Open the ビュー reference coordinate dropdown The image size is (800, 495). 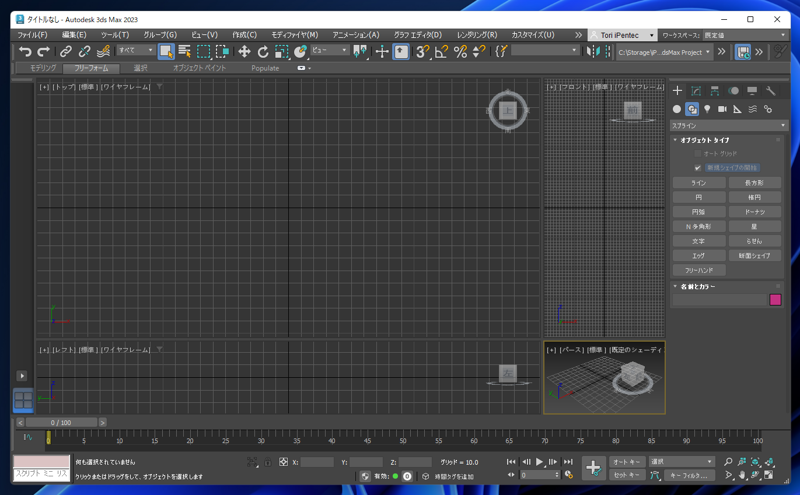tap(330, 50)
